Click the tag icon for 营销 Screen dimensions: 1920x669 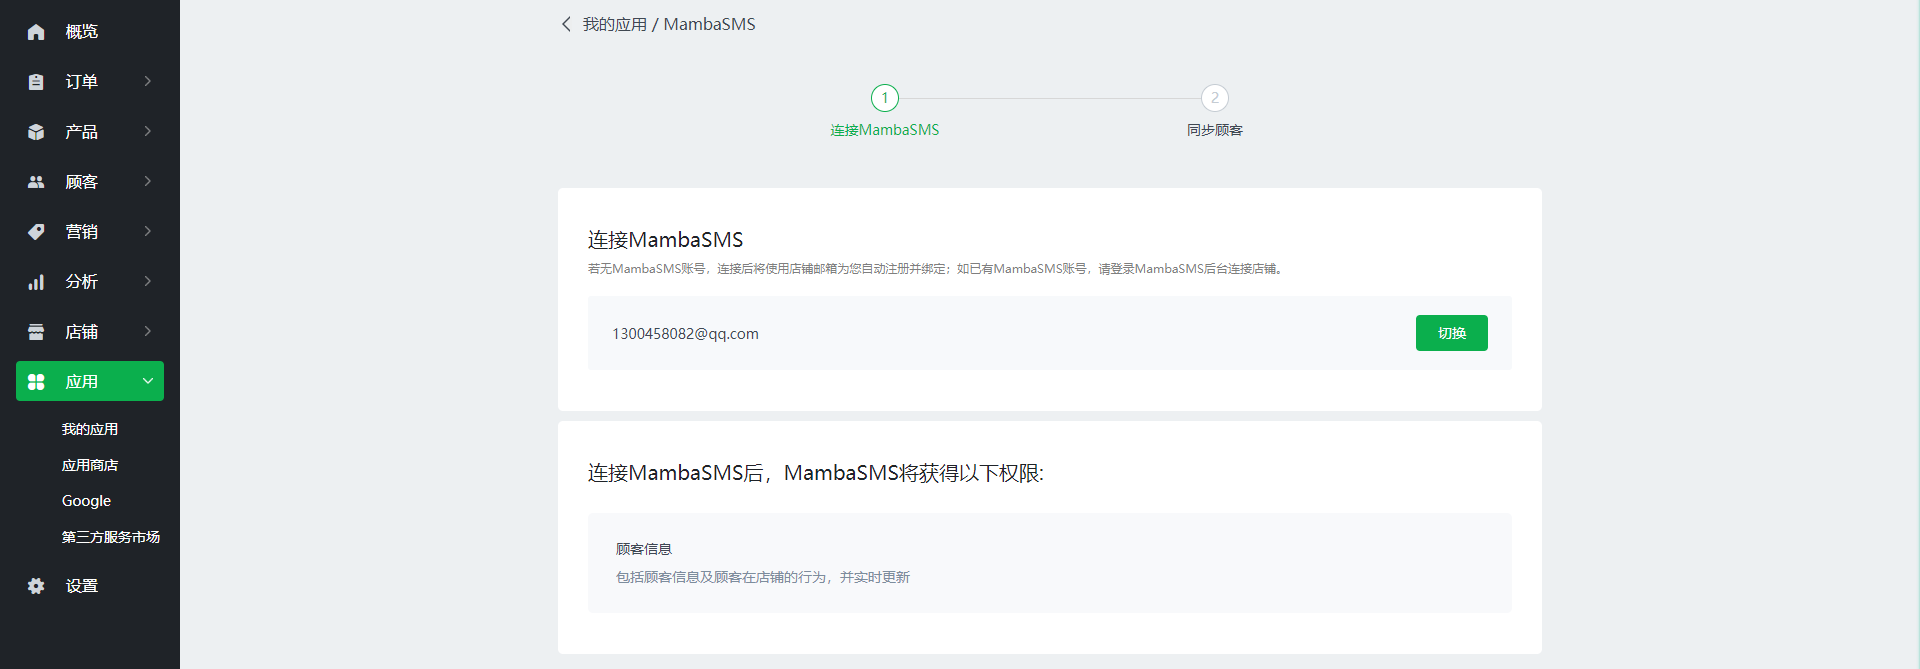coord(36,232)
